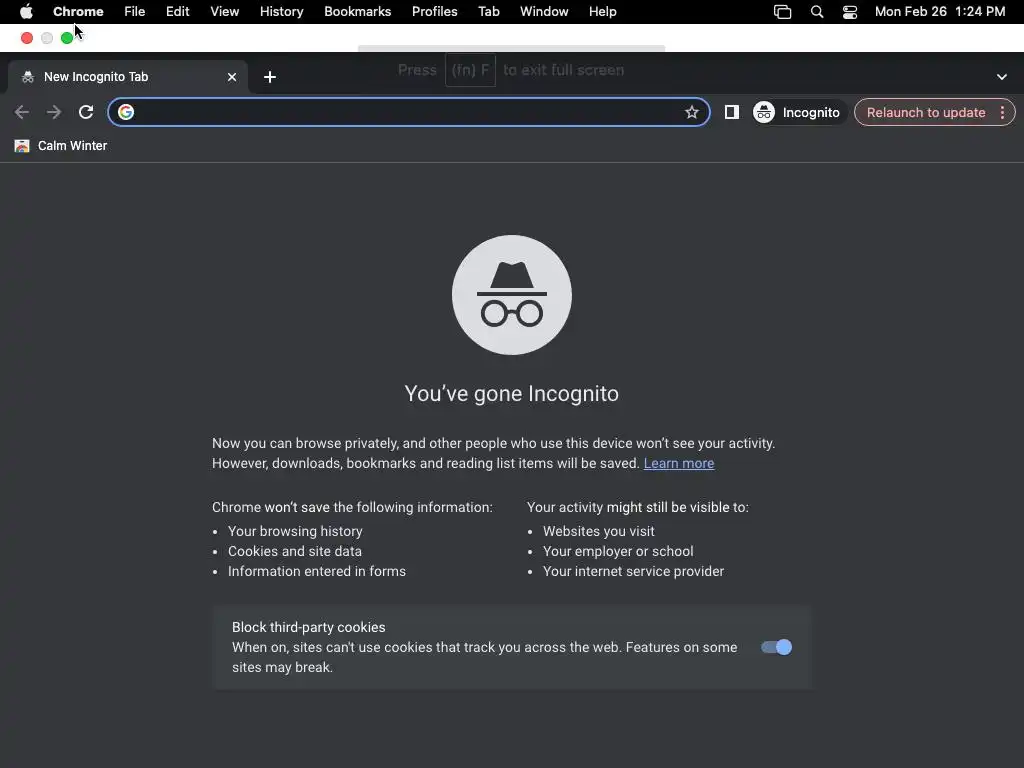
Task: Open the Window menu
Action: click(x=544, y=12)
